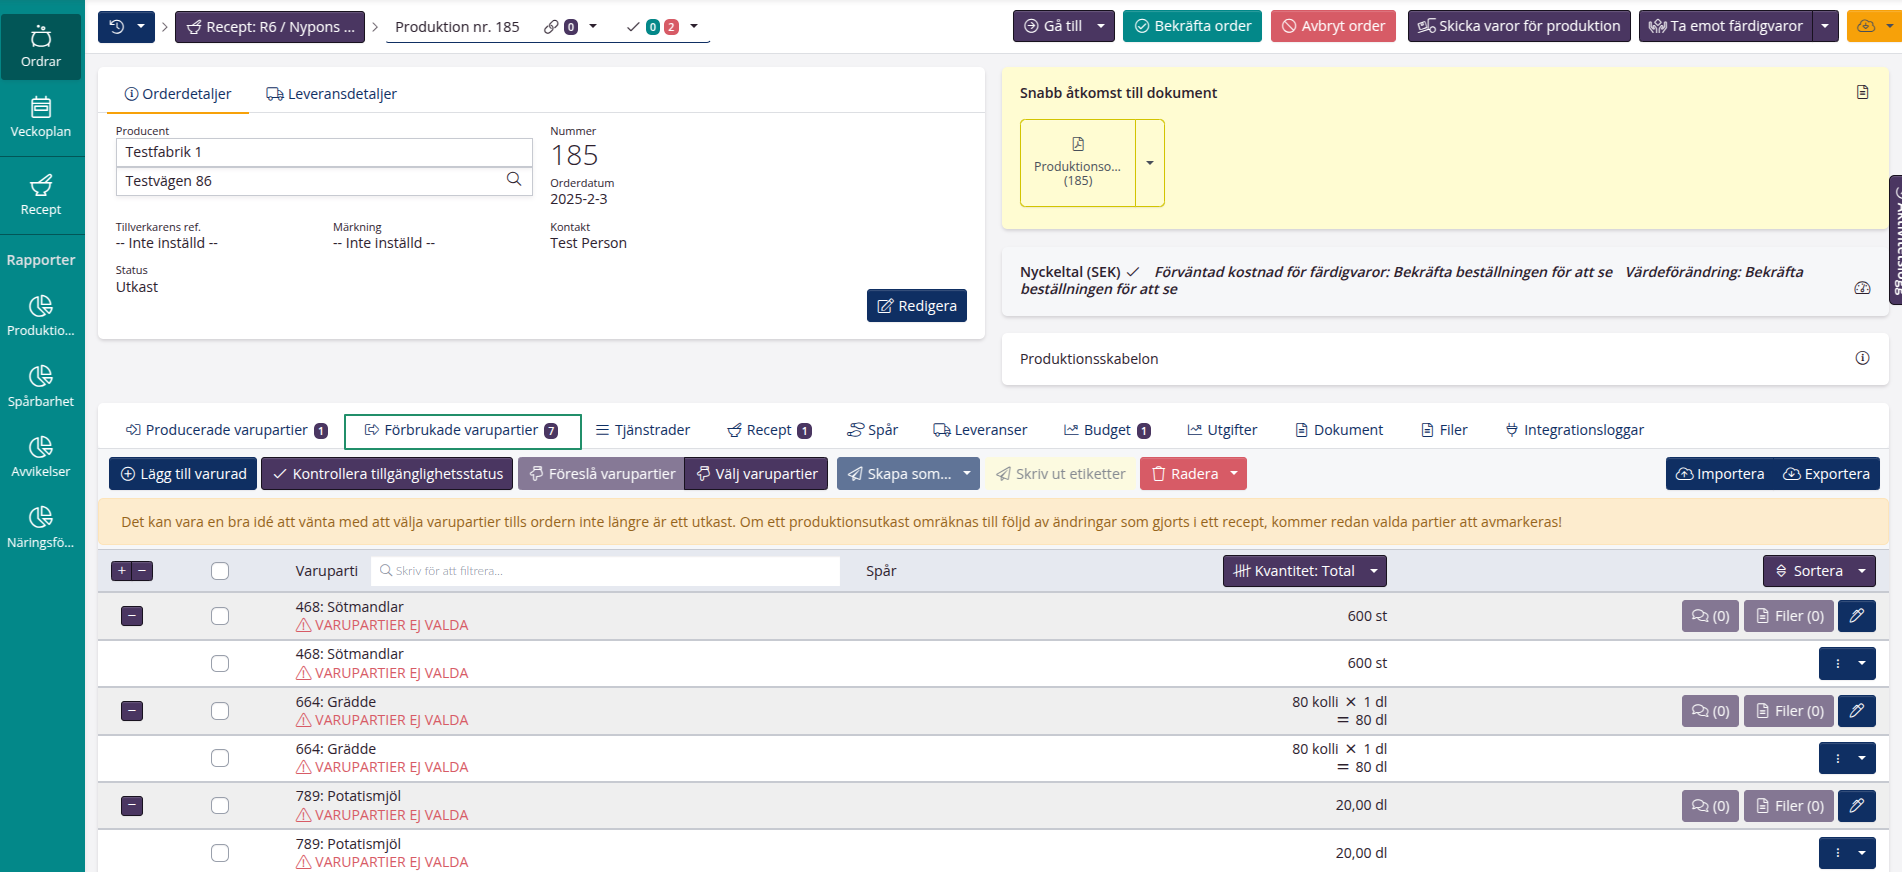Open comments (0) for 664: Grädde row

click(x=1710, y=711)
